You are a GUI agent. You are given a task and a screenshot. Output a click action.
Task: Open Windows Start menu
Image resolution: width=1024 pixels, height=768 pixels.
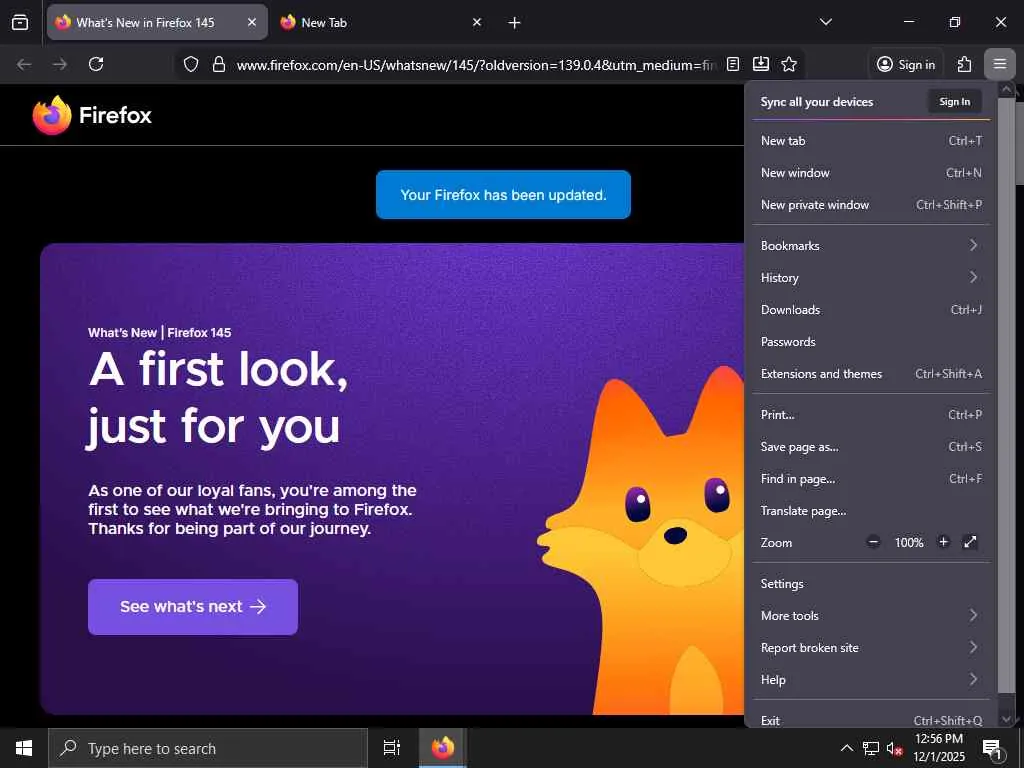pos(24,748)
